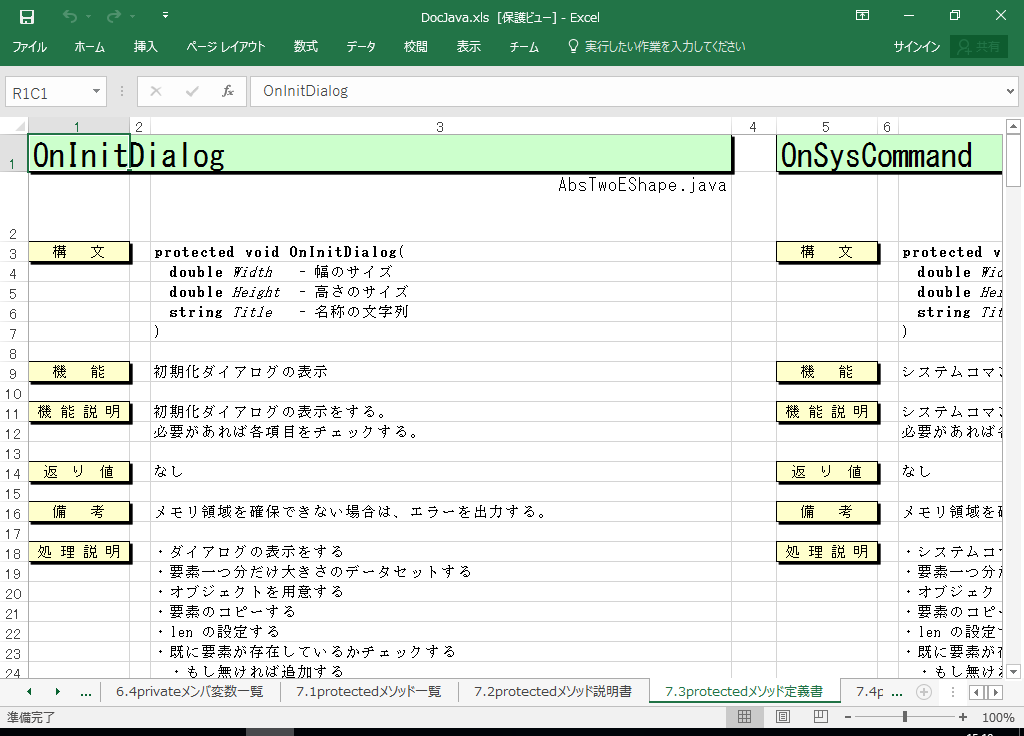Expand the formula bar

click(1009, 91)
